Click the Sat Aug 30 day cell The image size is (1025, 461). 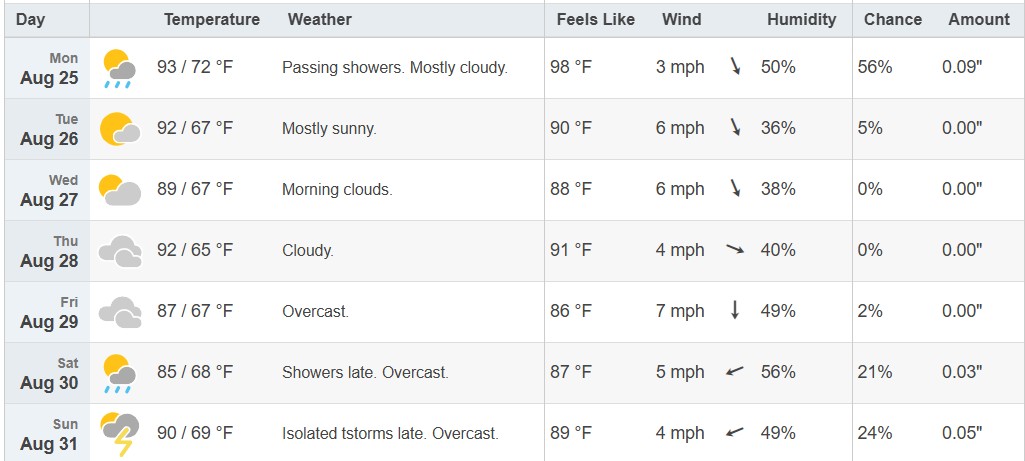pyautogui.click(x=47, y=373)
